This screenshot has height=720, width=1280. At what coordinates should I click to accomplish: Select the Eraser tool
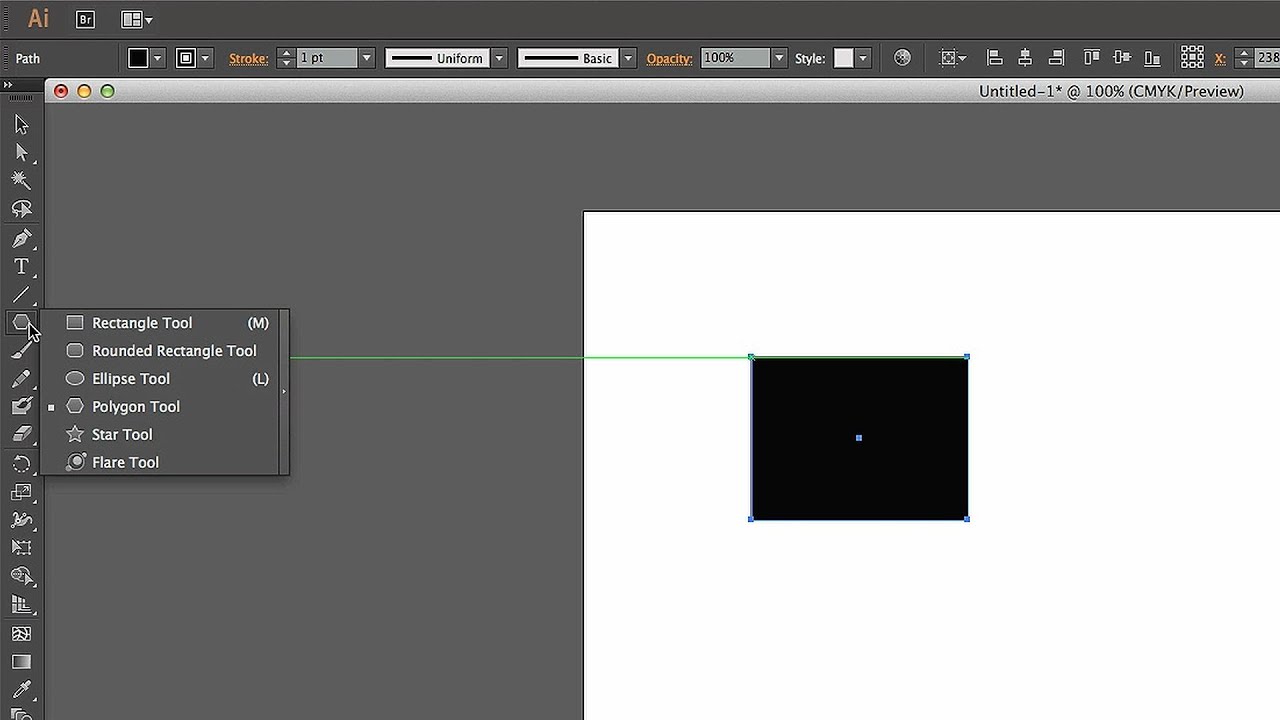[21, 434]
